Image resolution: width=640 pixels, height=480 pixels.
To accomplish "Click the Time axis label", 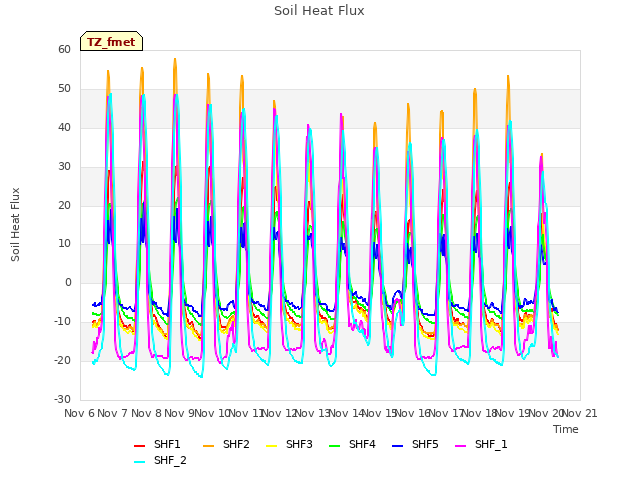I will 566,429.
